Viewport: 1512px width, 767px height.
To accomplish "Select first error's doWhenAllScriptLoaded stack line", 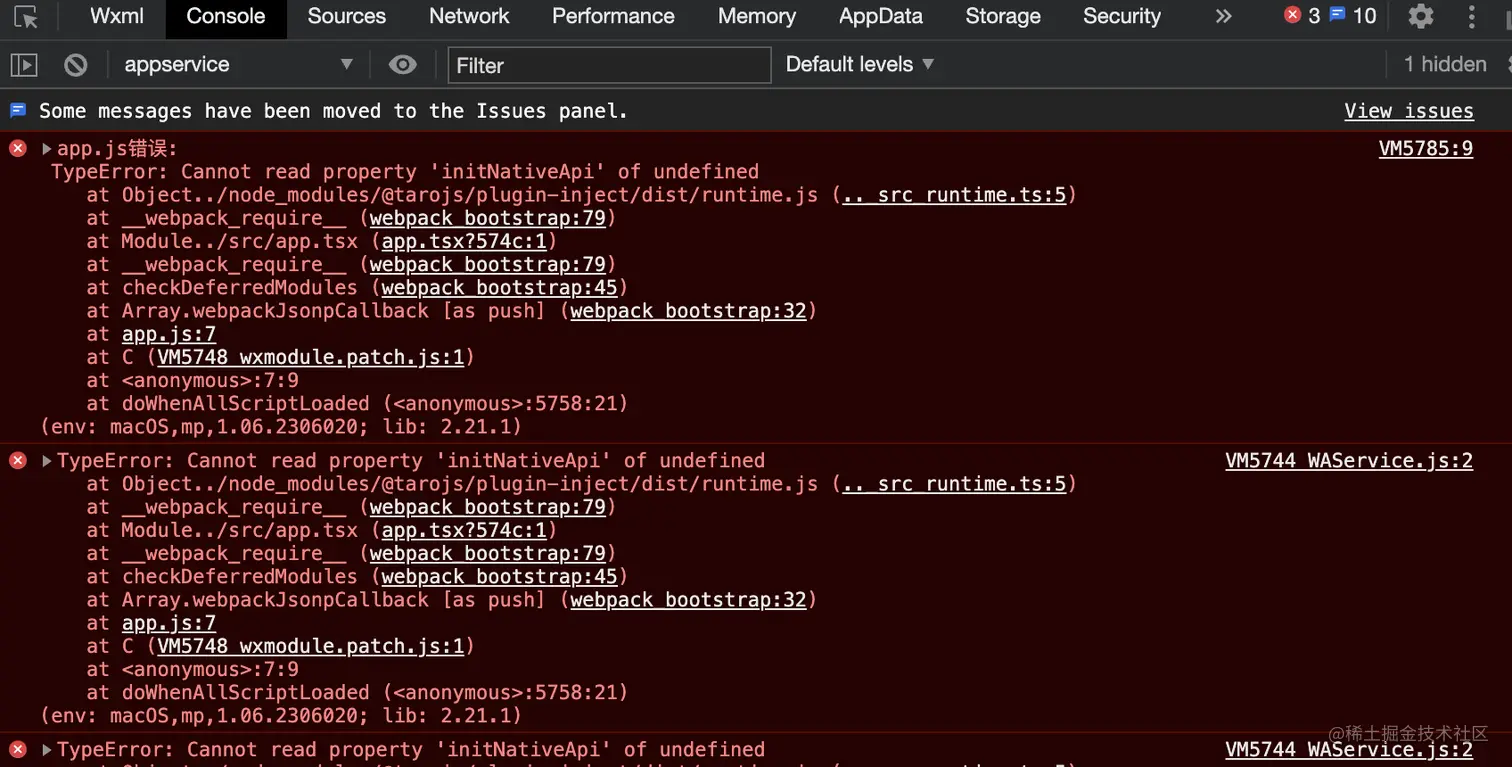I will point(357,404).
